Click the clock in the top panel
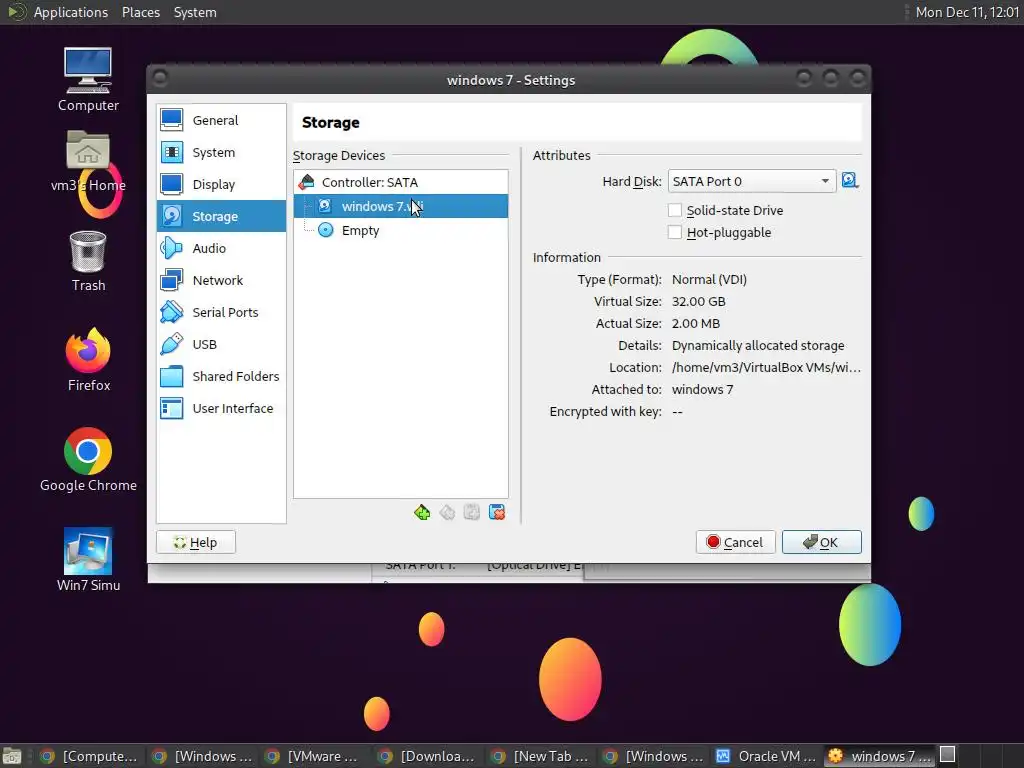Image resolution: width=1024 pixels, height=768 pixels. tap(967, 12)
